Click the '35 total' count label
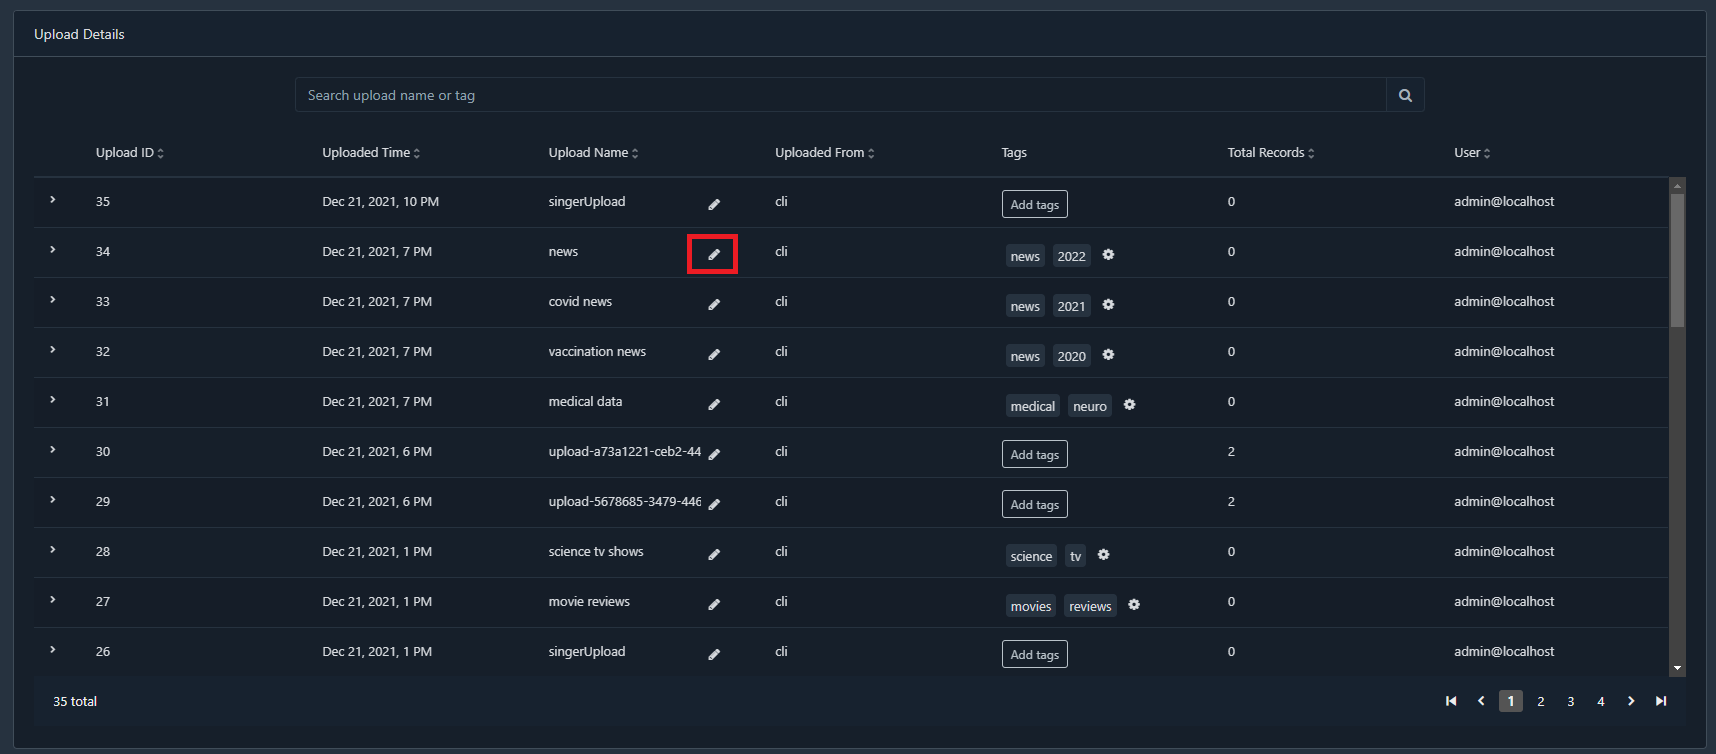Screen dimensions: 1716x754 (75, 702)
